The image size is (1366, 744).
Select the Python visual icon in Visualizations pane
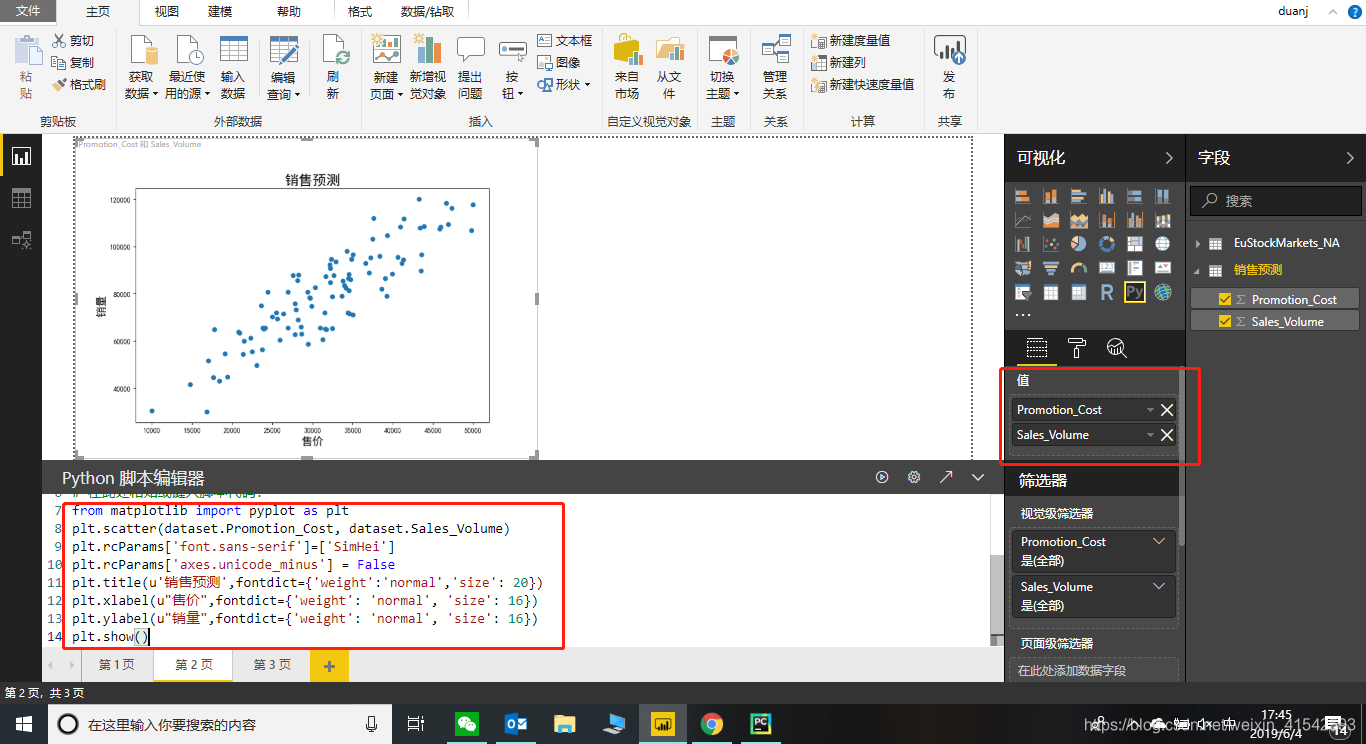click(x=1135, y=292)
